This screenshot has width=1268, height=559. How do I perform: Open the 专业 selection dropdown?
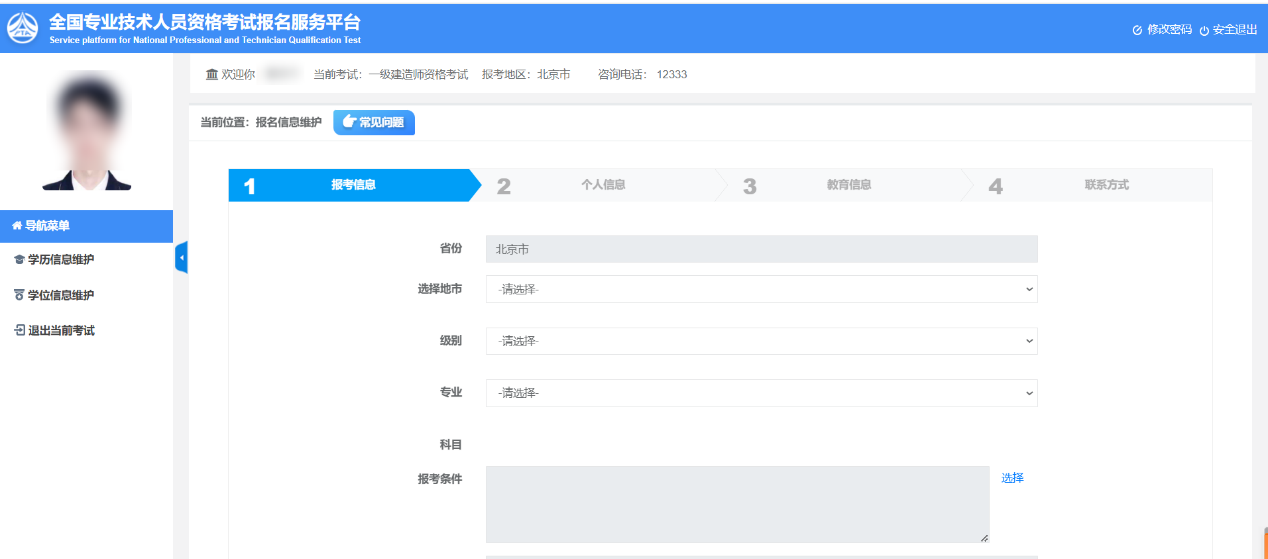(x=761, y=393)
